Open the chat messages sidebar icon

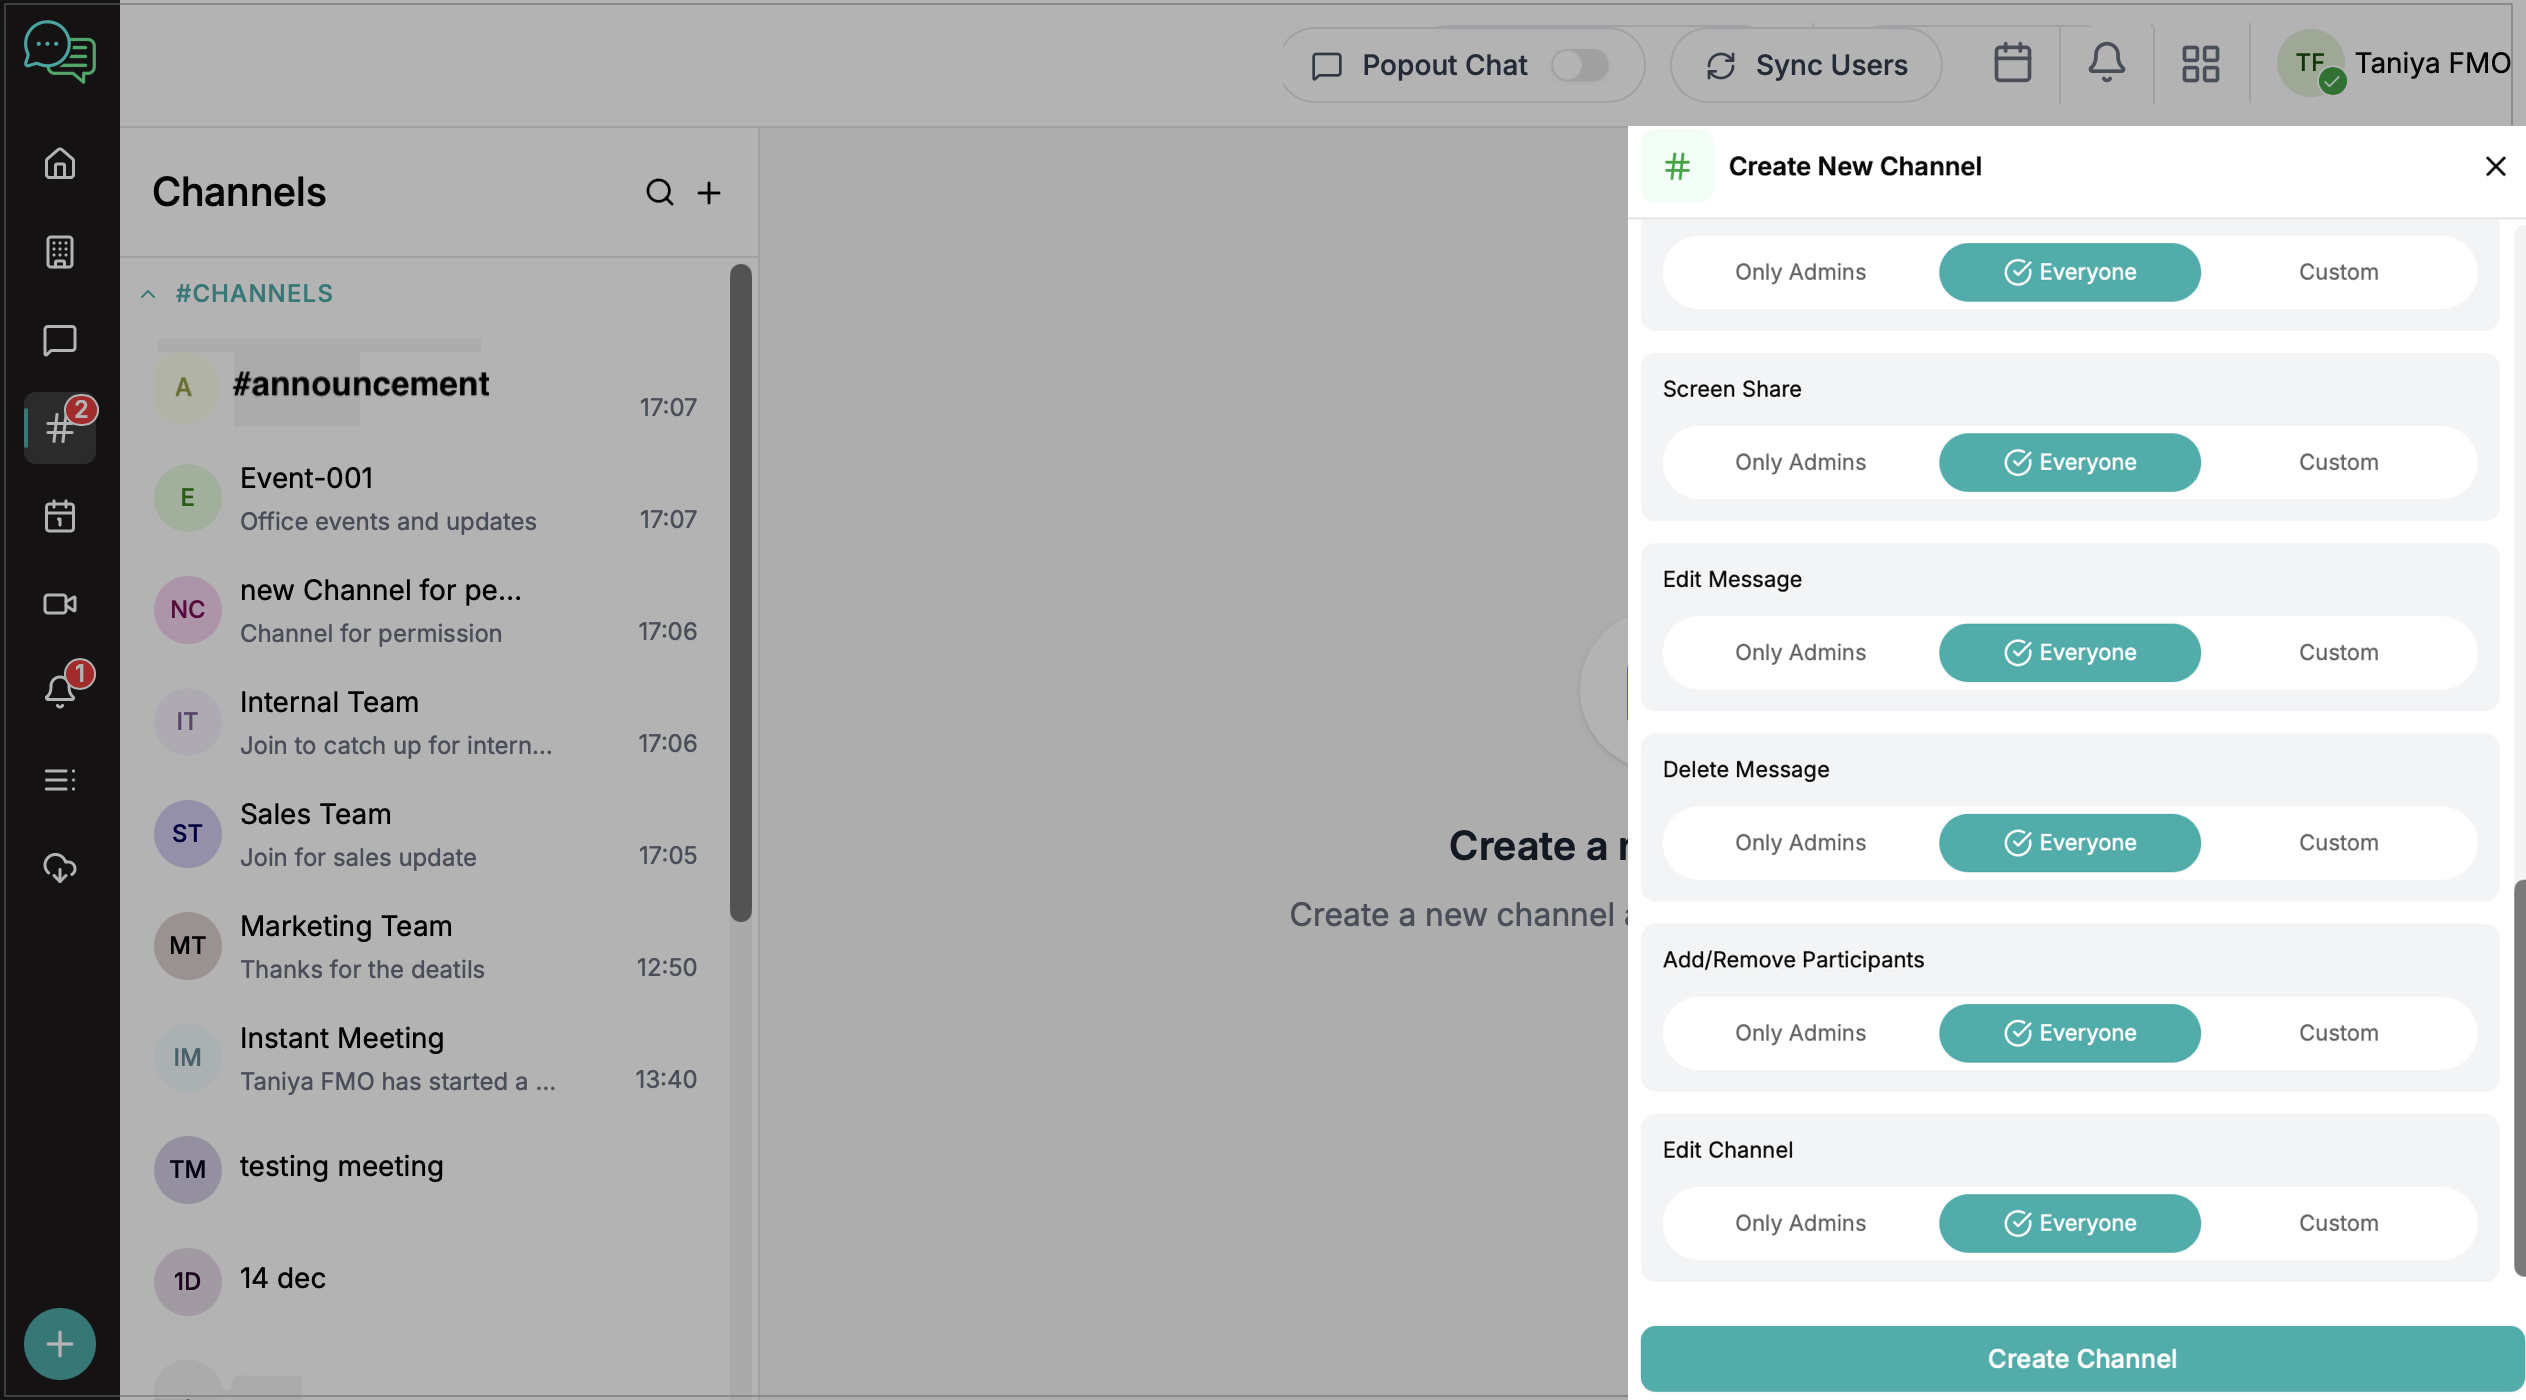tap(60, 340)
